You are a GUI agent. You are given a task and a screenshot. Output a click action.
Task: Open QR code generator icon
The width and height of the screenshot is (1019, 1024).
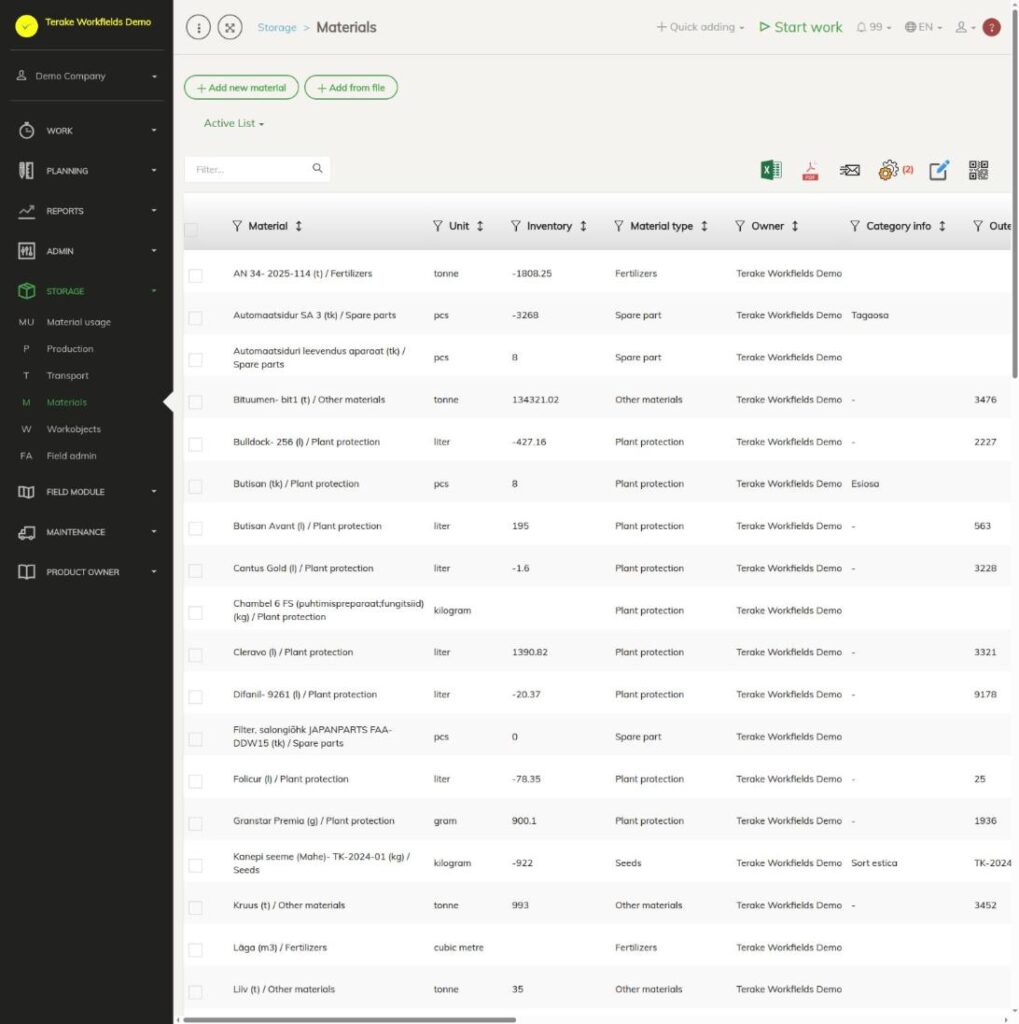(x=978, y=170)
